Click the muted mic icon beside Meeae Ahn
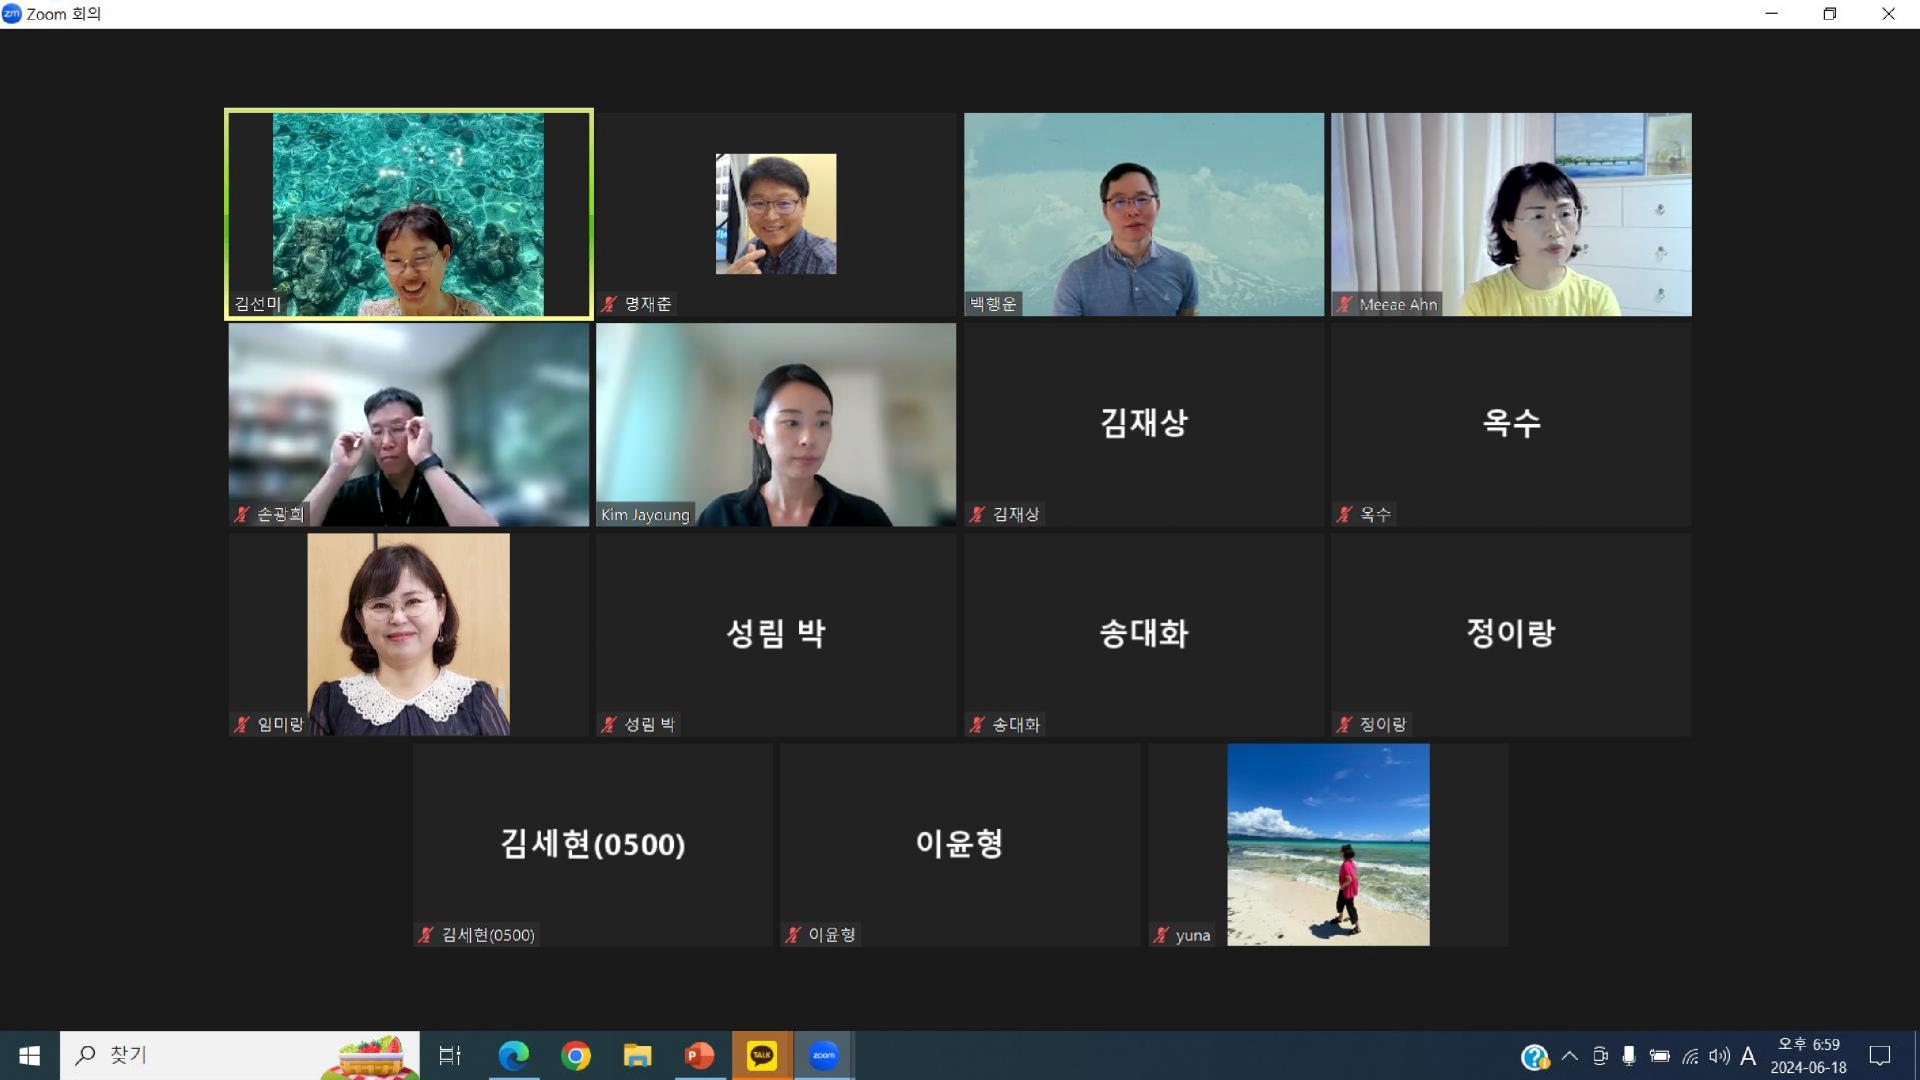 (x=1344, y=304)
